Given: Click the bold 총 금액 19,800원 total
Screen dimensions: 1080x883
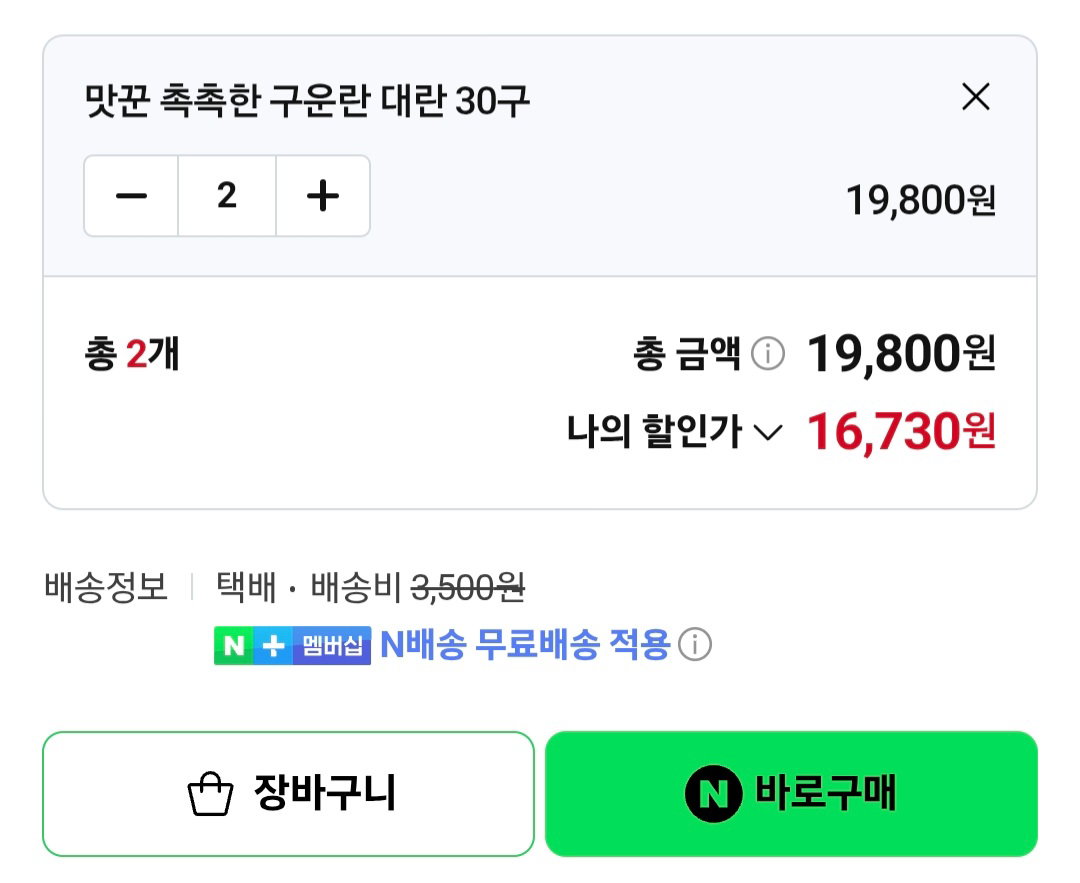Looking at the screenshot, I should coord(901,354).
